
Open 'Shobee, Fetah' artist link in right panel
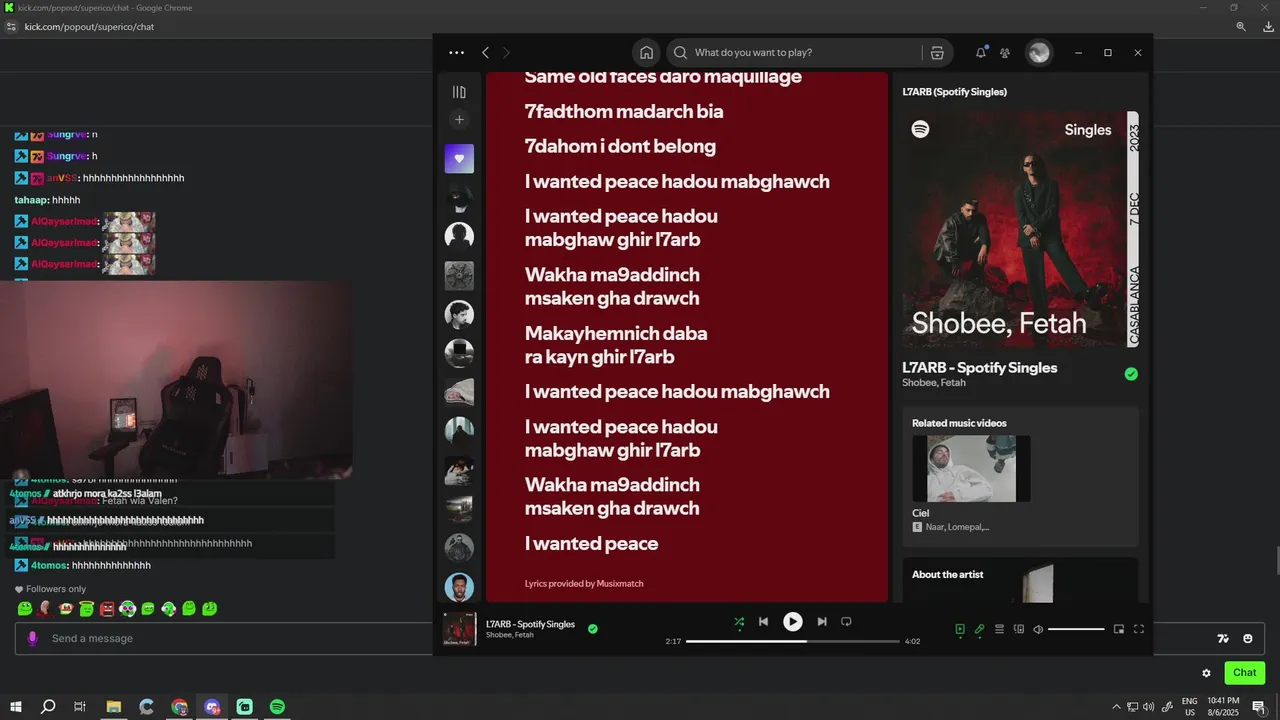934,383
